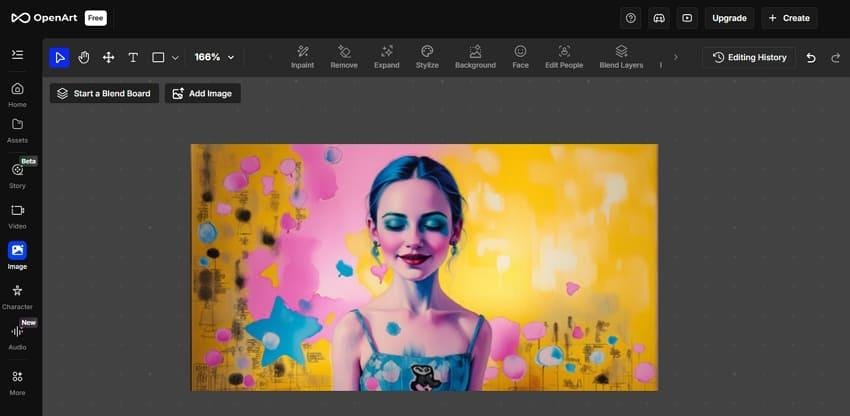Open Image in sidebar
The width and height of the screenshot is (850, 416).
point(17,256)
